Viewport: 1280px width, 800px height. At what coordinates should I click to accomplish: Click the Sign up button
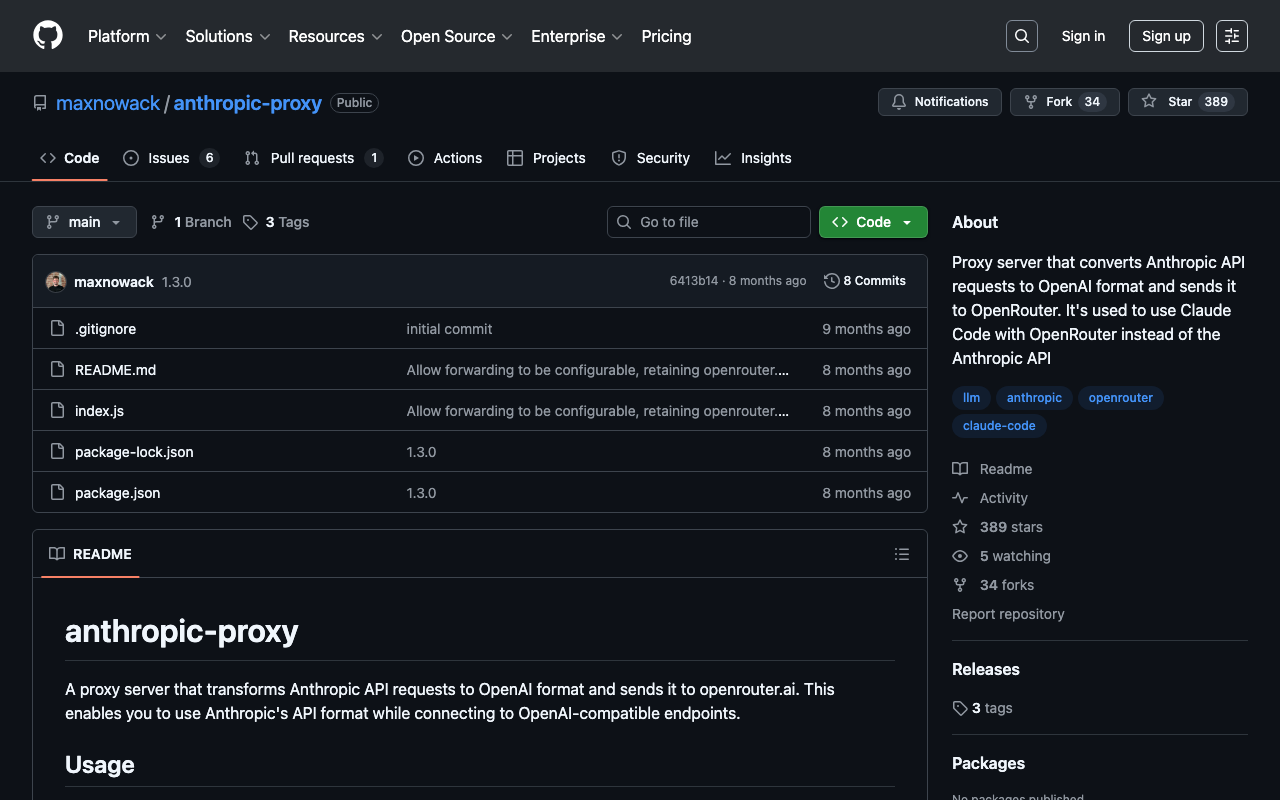1166,36
